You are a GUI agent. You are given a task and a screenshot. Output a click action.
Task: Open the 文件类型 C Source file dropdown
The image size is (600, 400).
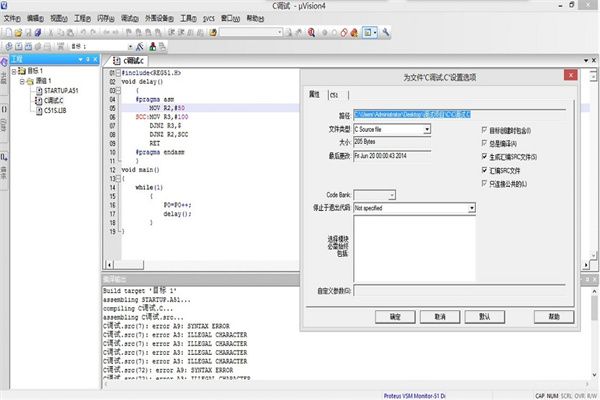pyautogui.click(x=427, y=129)
